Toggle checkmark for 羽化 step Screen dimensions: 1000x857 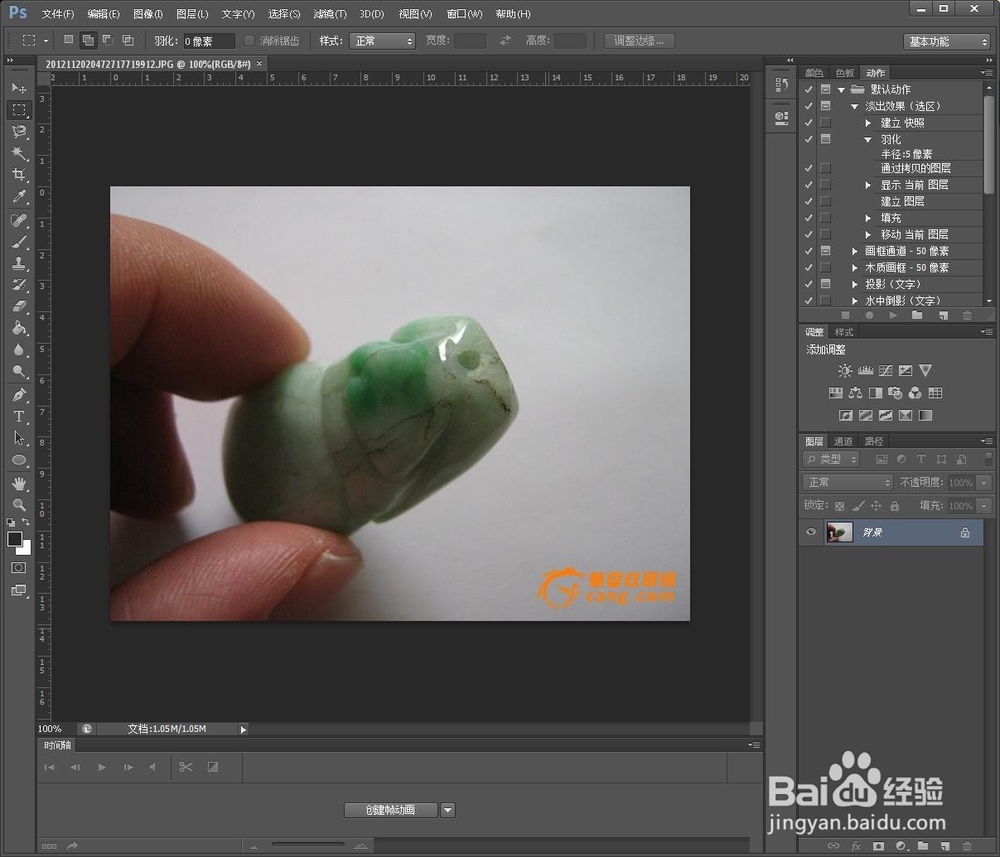[x=809, y=139]
